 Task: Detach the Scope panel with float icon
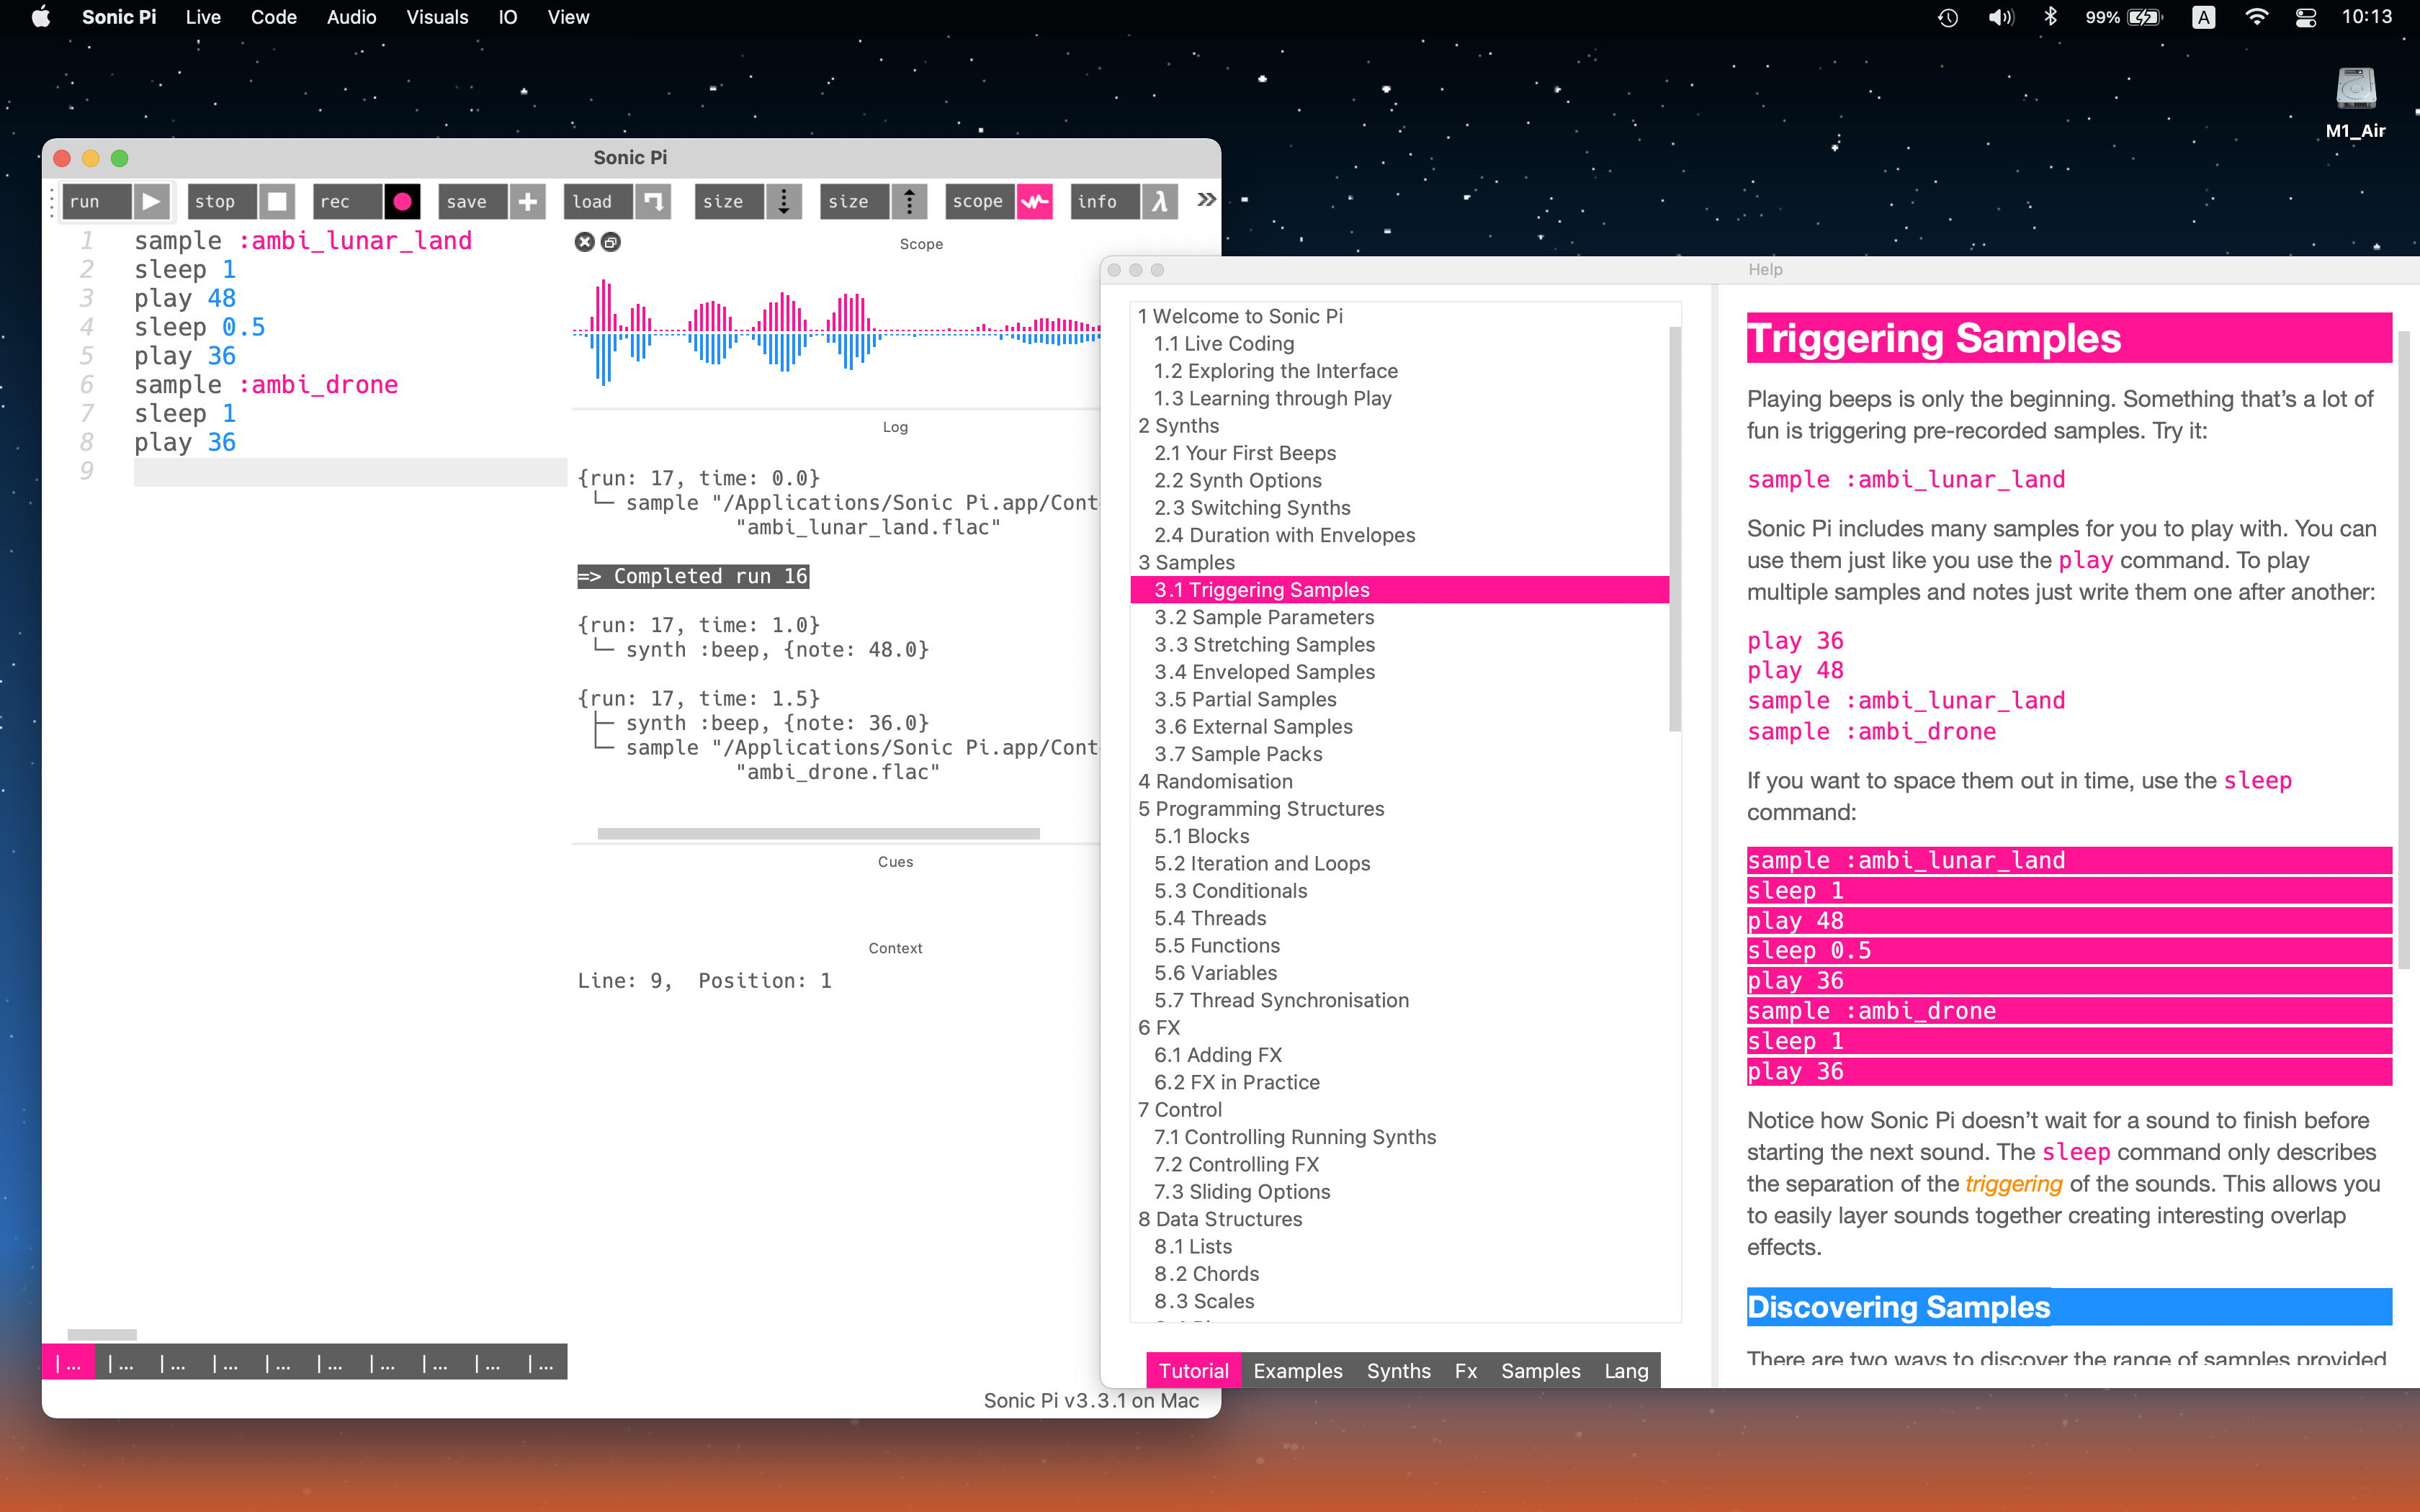[611, 242]
